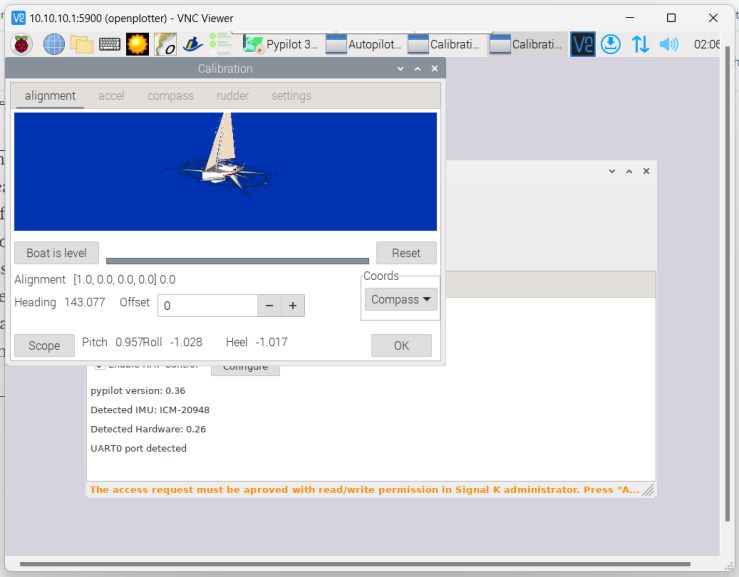Click the Pitch value 0.957
The height and width of the screenshot is (577, 739).
coord(129,342)
